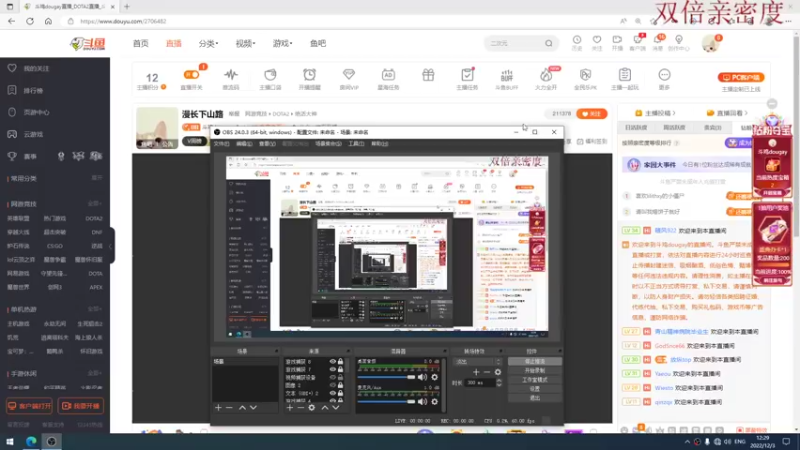Open the streamer cat avatar thumbnail
Screen dimensions: 800x450
pyautogui.click(x=157, y=128)
